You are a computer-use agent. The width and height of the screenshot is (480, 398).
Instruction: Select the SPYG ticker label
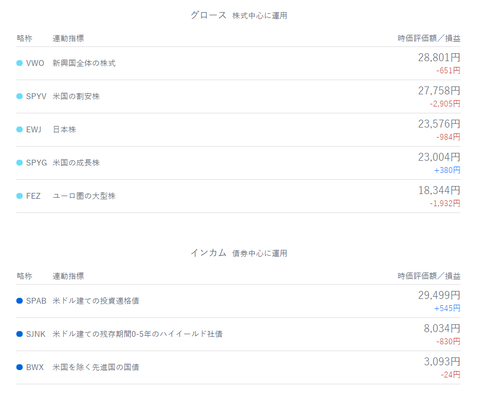(36, 163)
